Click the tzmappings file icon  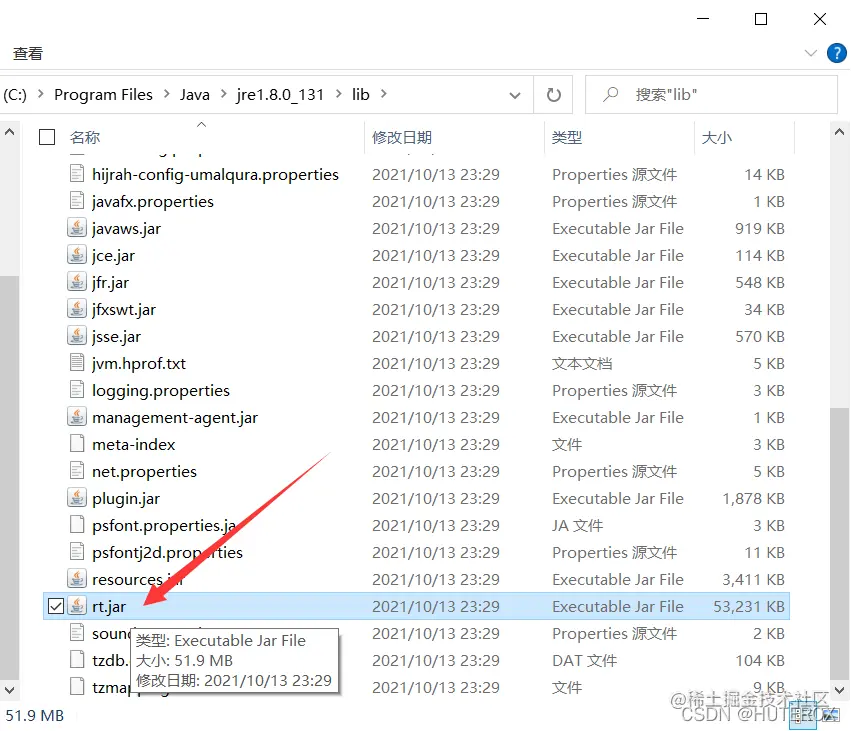(77, 687)
